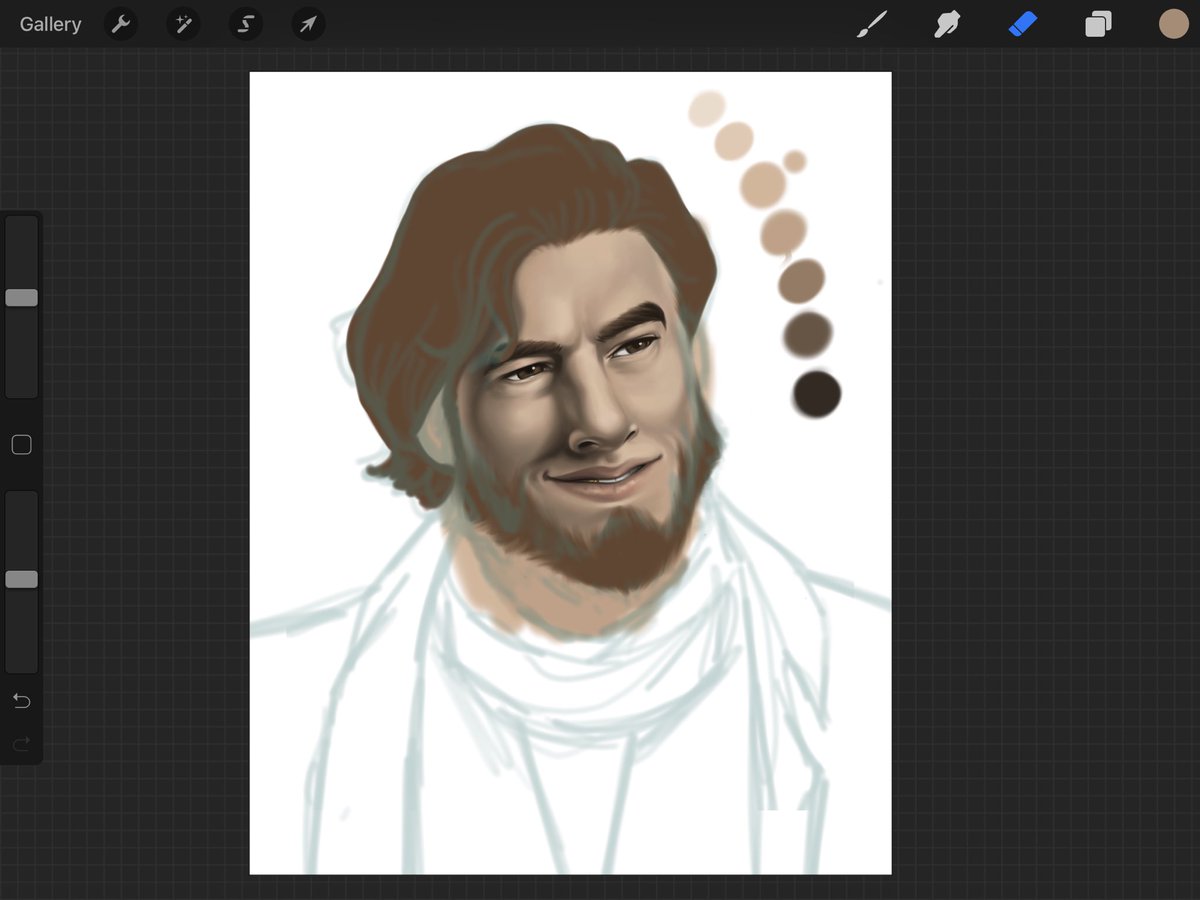Return to the Gallery

(50, 24)
